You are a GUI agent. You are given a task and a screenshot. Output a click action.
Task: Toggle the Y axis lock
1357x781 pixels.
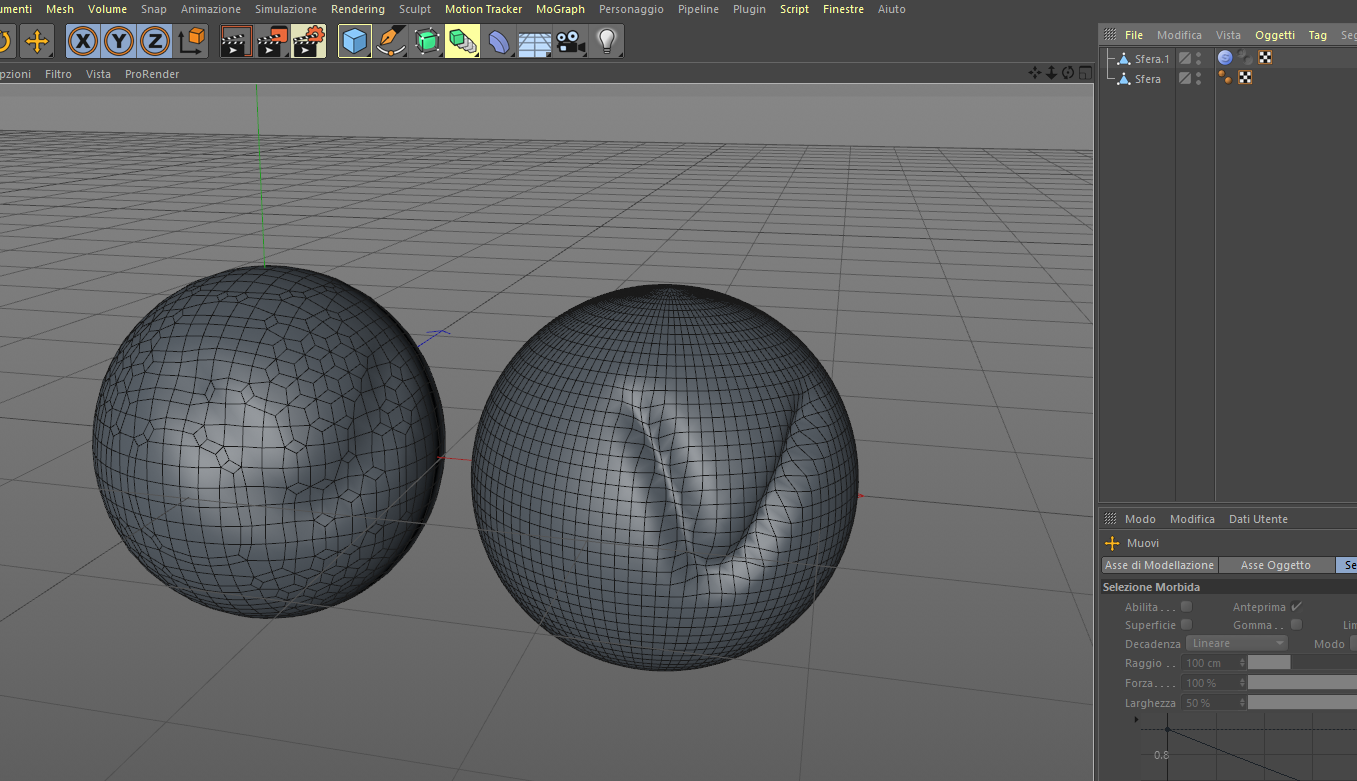tap(119, 41)
